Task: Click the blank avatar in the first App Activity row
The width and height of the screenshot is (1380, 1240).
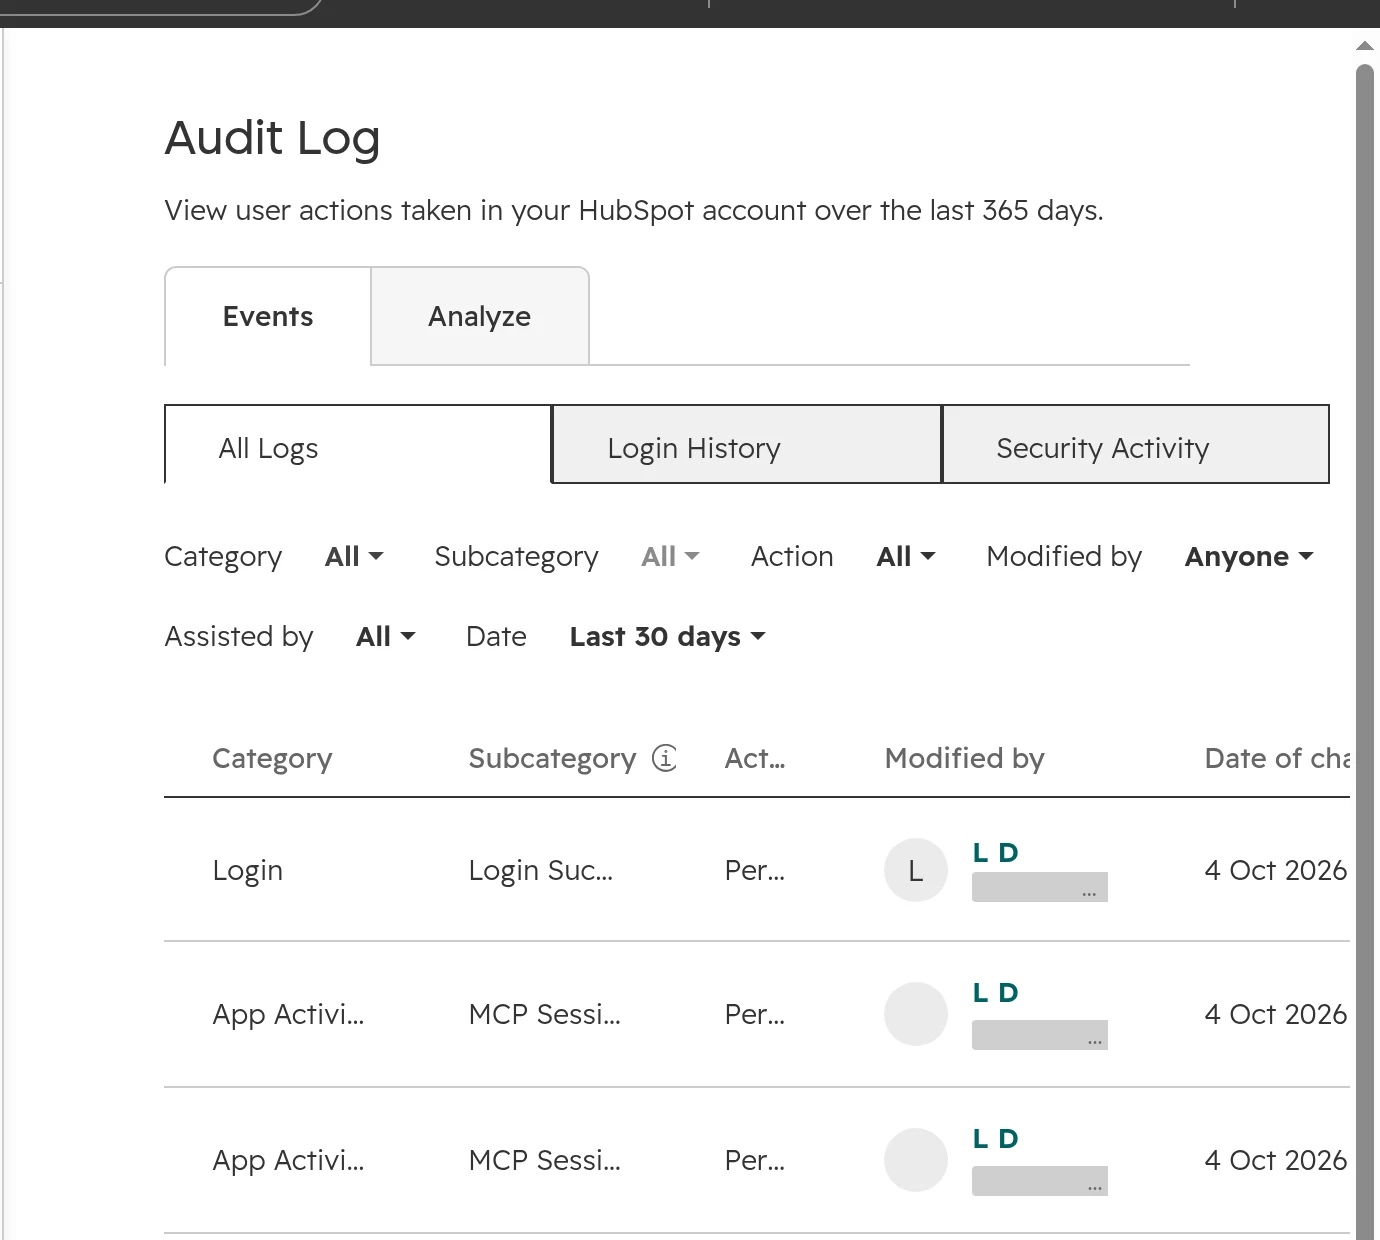Action: (916, 1014)
